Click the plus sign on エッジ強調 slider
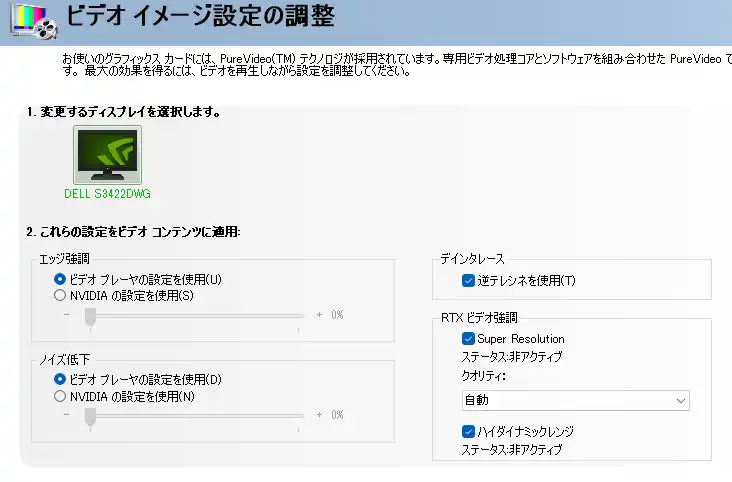 click(x=319, y=315)
